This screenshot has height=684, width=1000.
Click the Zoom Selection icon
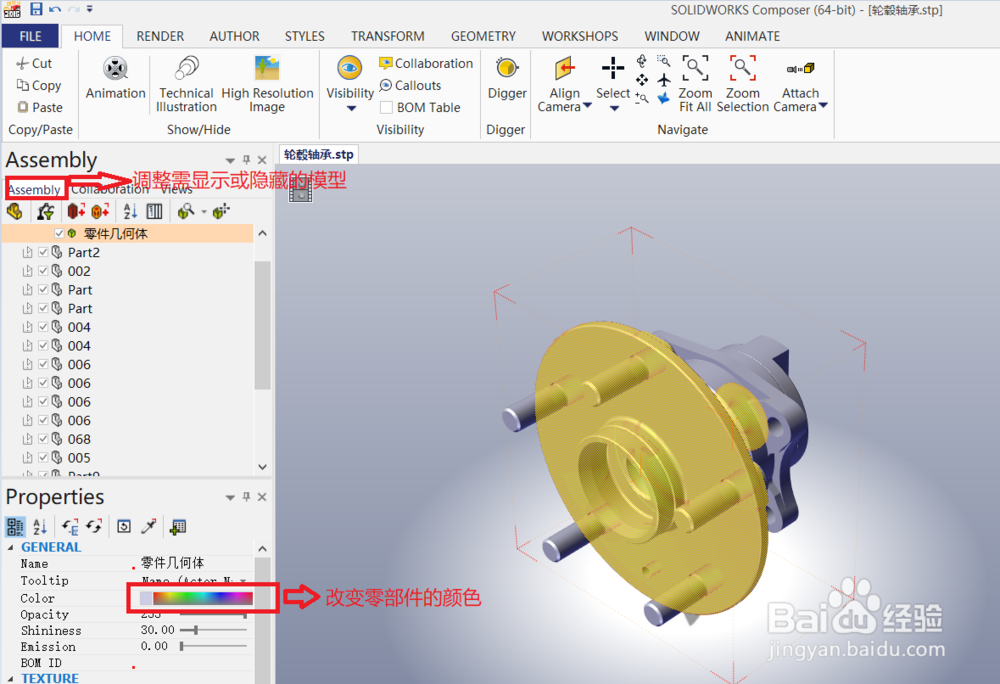click(x=743, y=68)
